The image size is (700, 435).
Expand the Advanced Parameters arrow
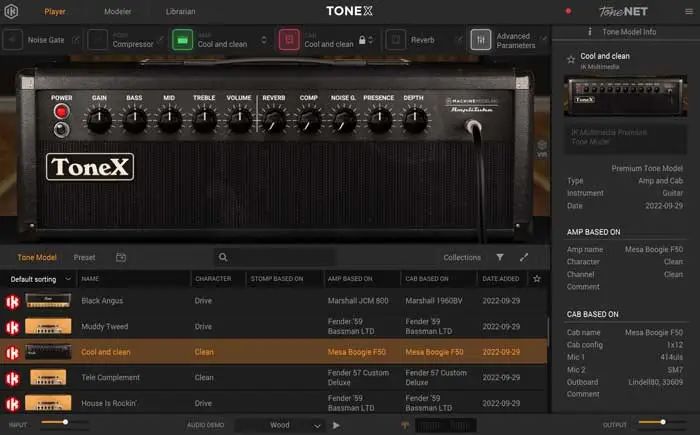pos(544,40)
